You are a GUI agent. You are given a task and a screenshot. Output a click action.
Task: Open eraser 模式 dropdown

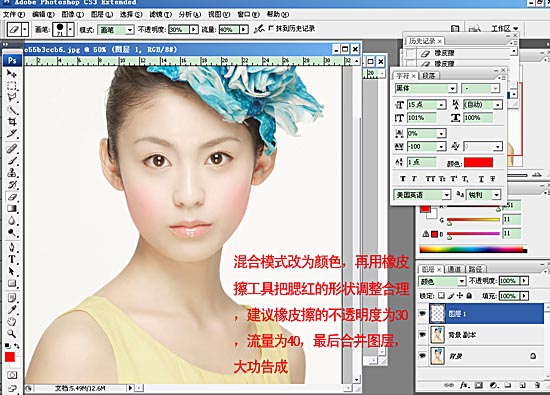[130, 30]
